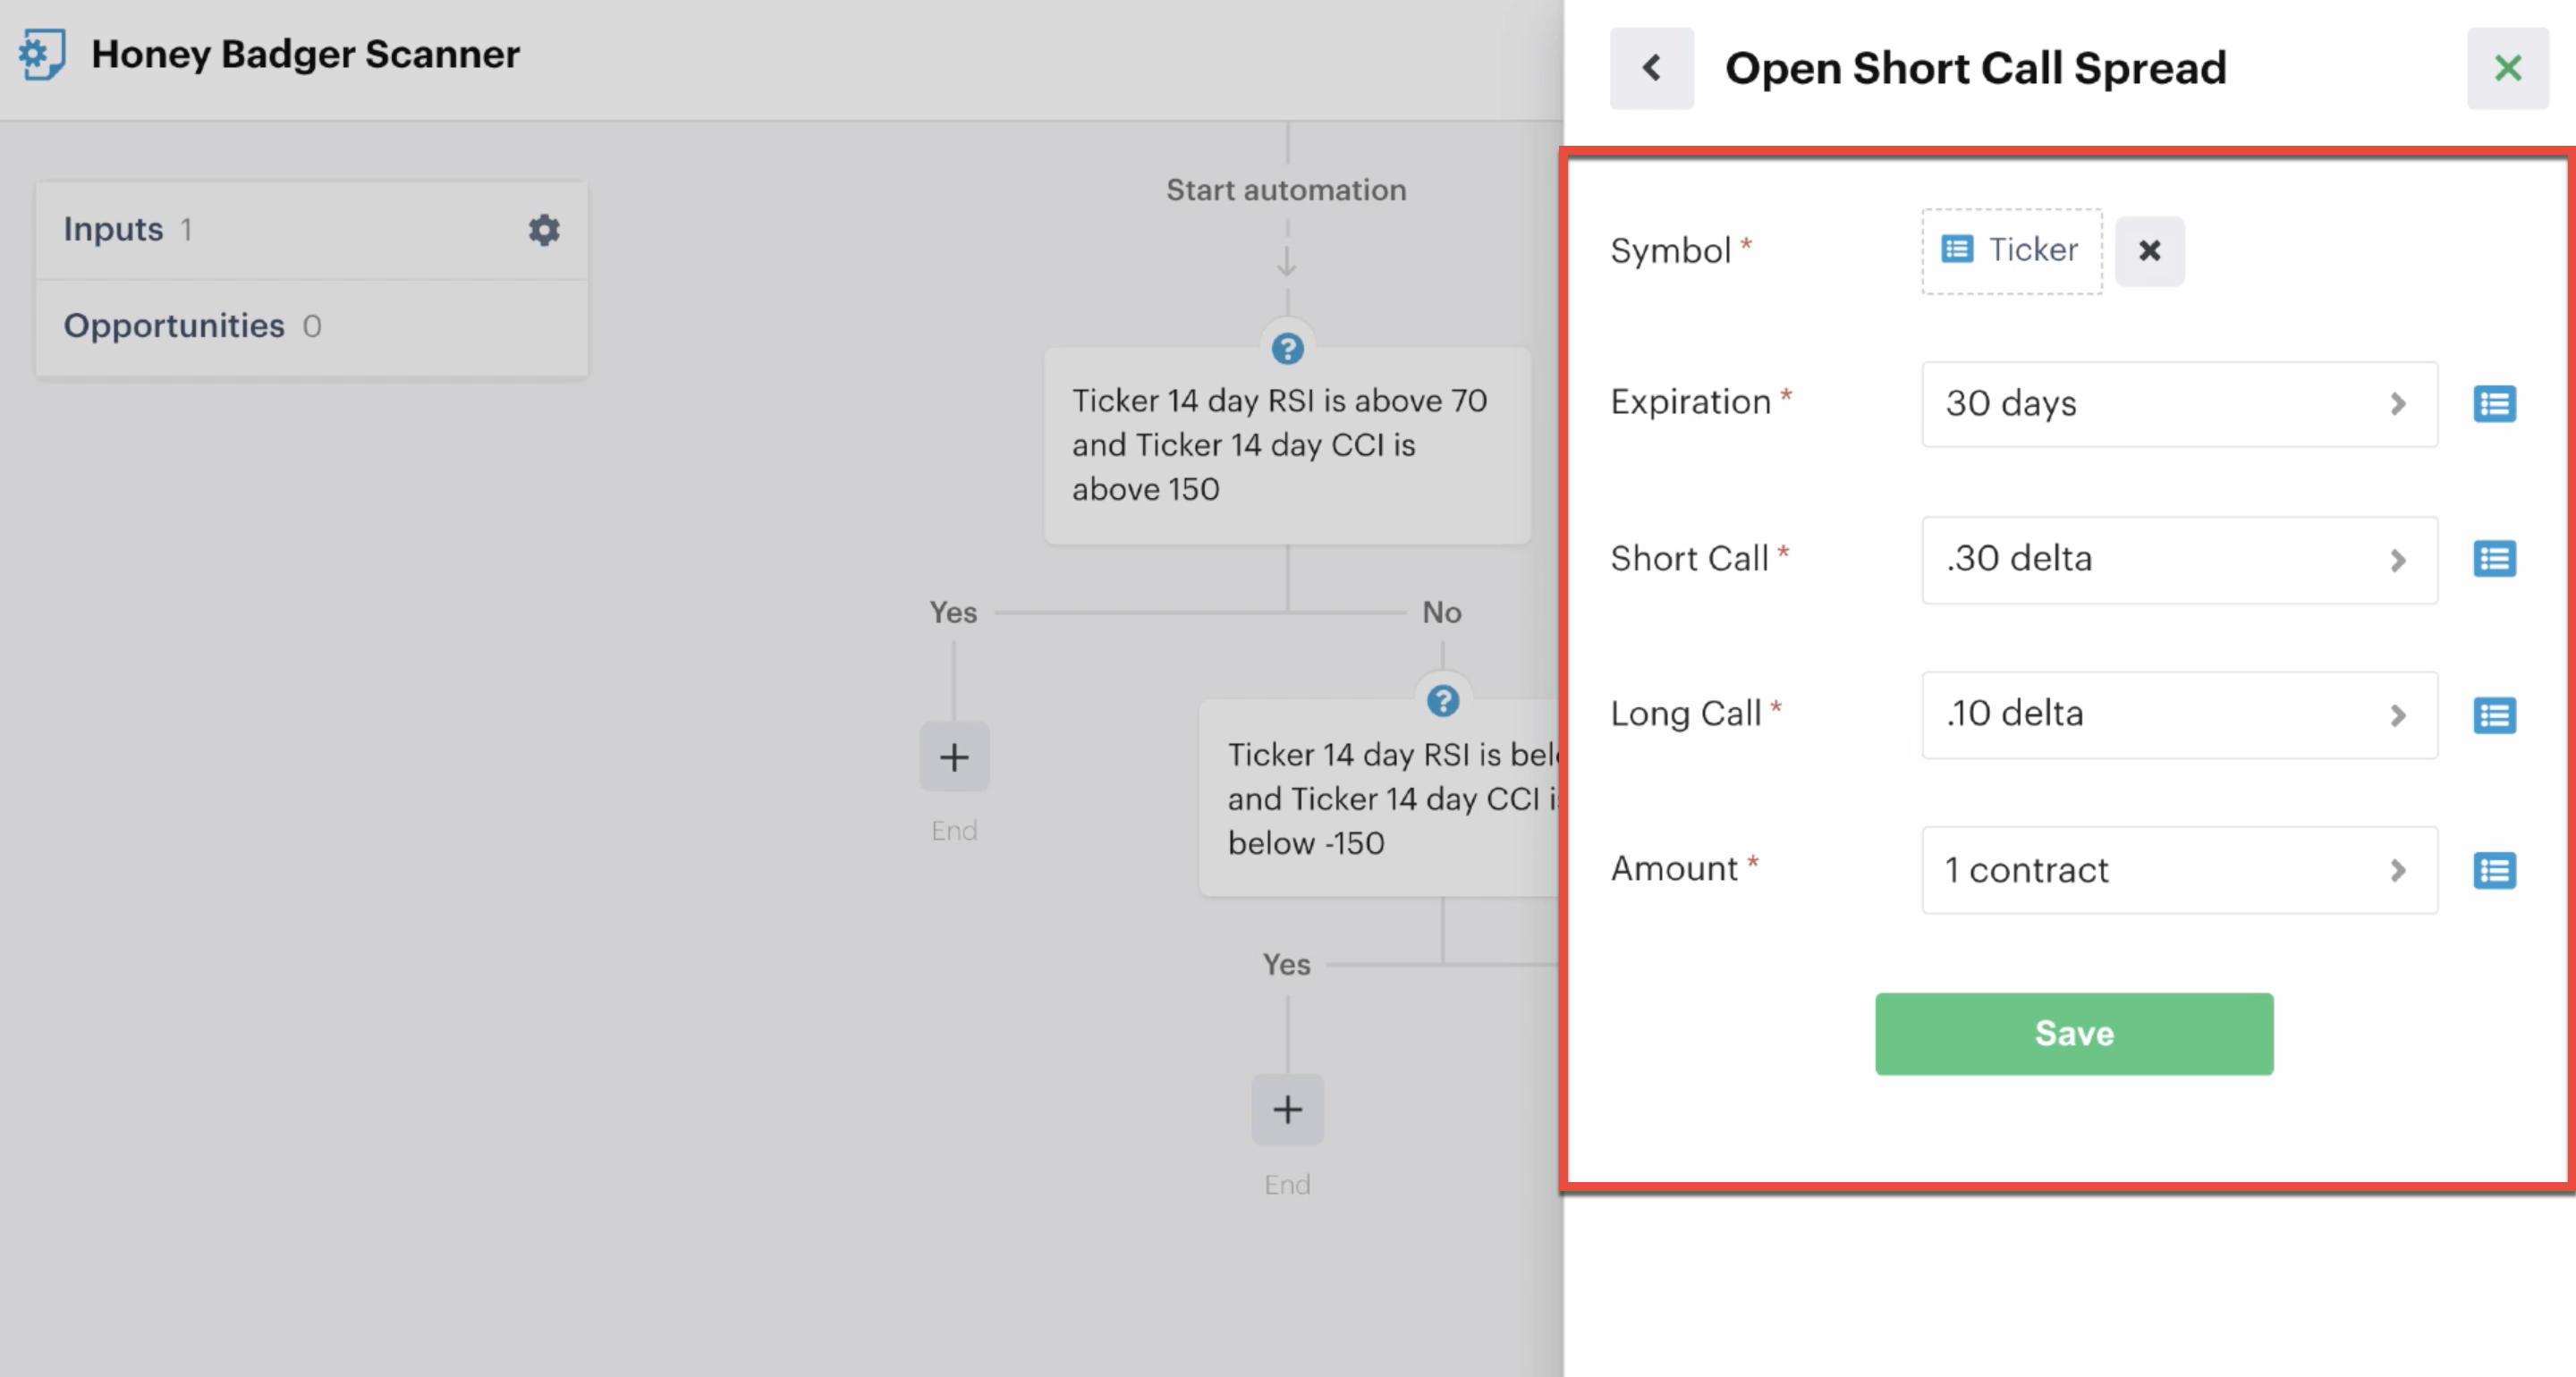The width and height of the screenshot is (2576, 1377).
Task: Open the Inputs section
Action: point(311,230)
